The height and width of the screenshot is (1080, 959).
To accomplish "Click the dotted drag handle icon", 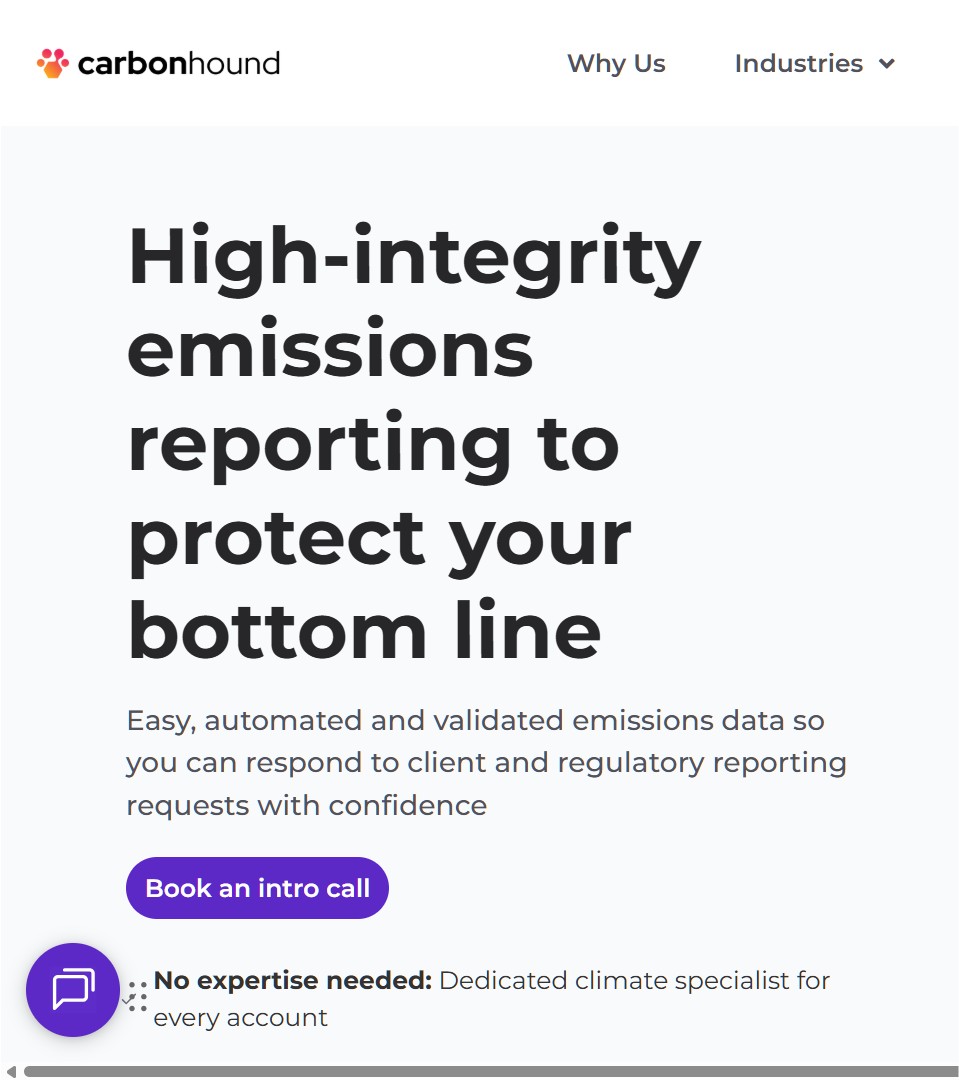I will (x=138, y=996).
